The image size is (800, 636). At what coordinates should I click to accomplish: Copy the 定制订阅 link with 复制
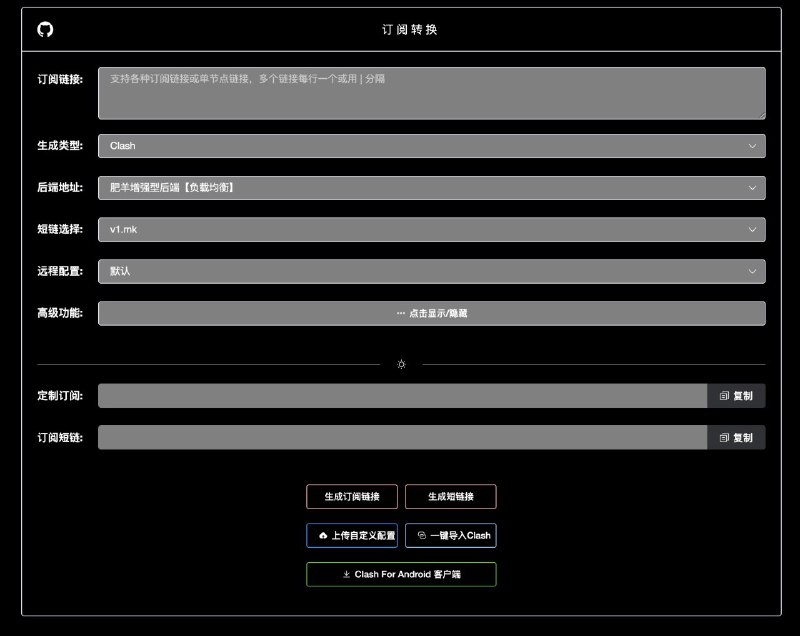pyautogui.click(x=736, y=396)
